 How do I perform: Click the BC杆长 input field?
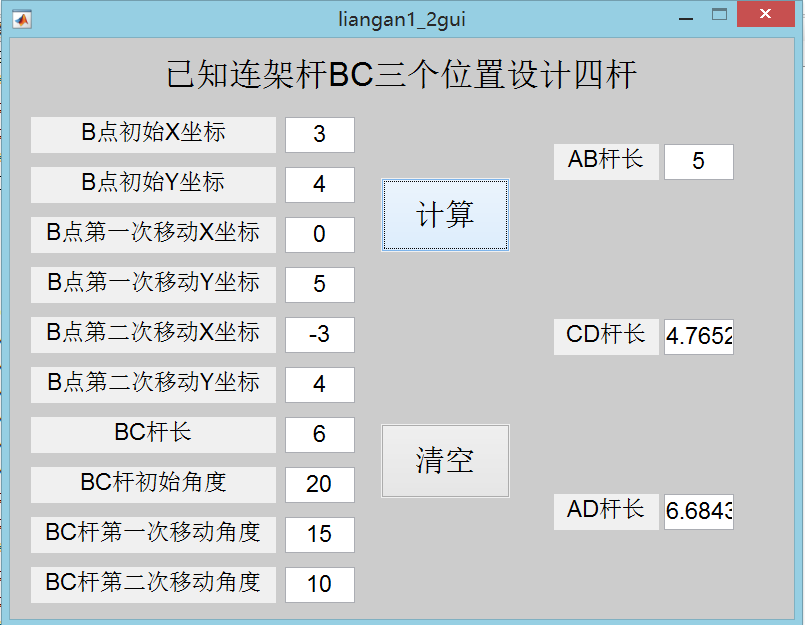(320, 434)
